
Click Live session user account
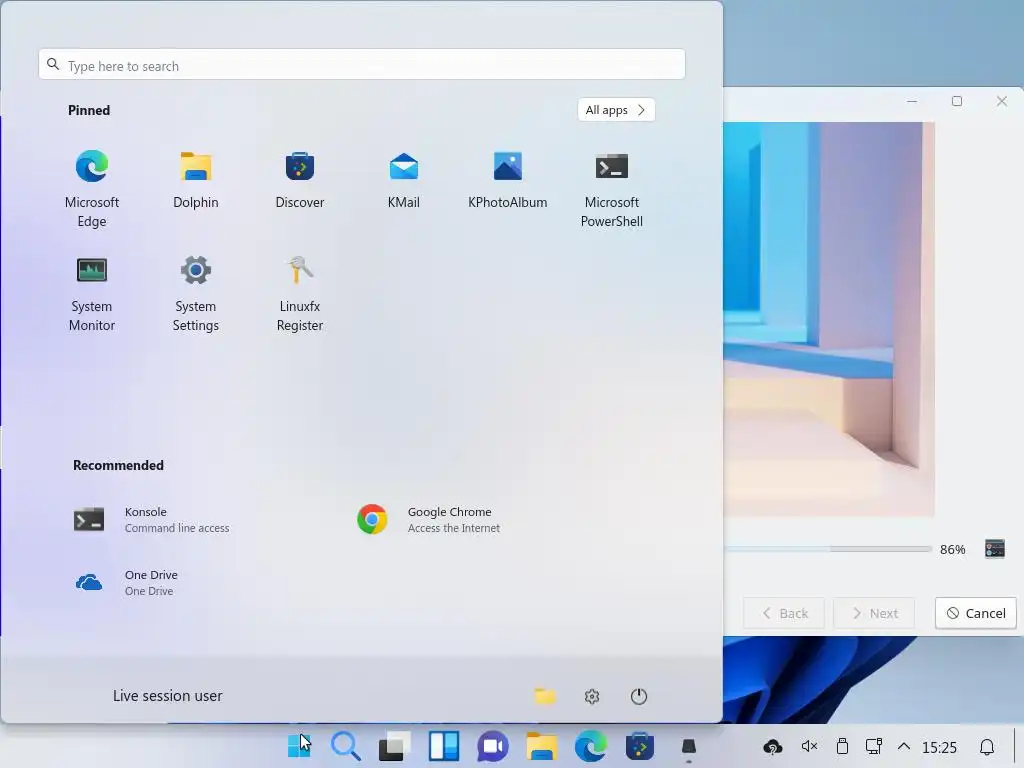coord(168,696)
